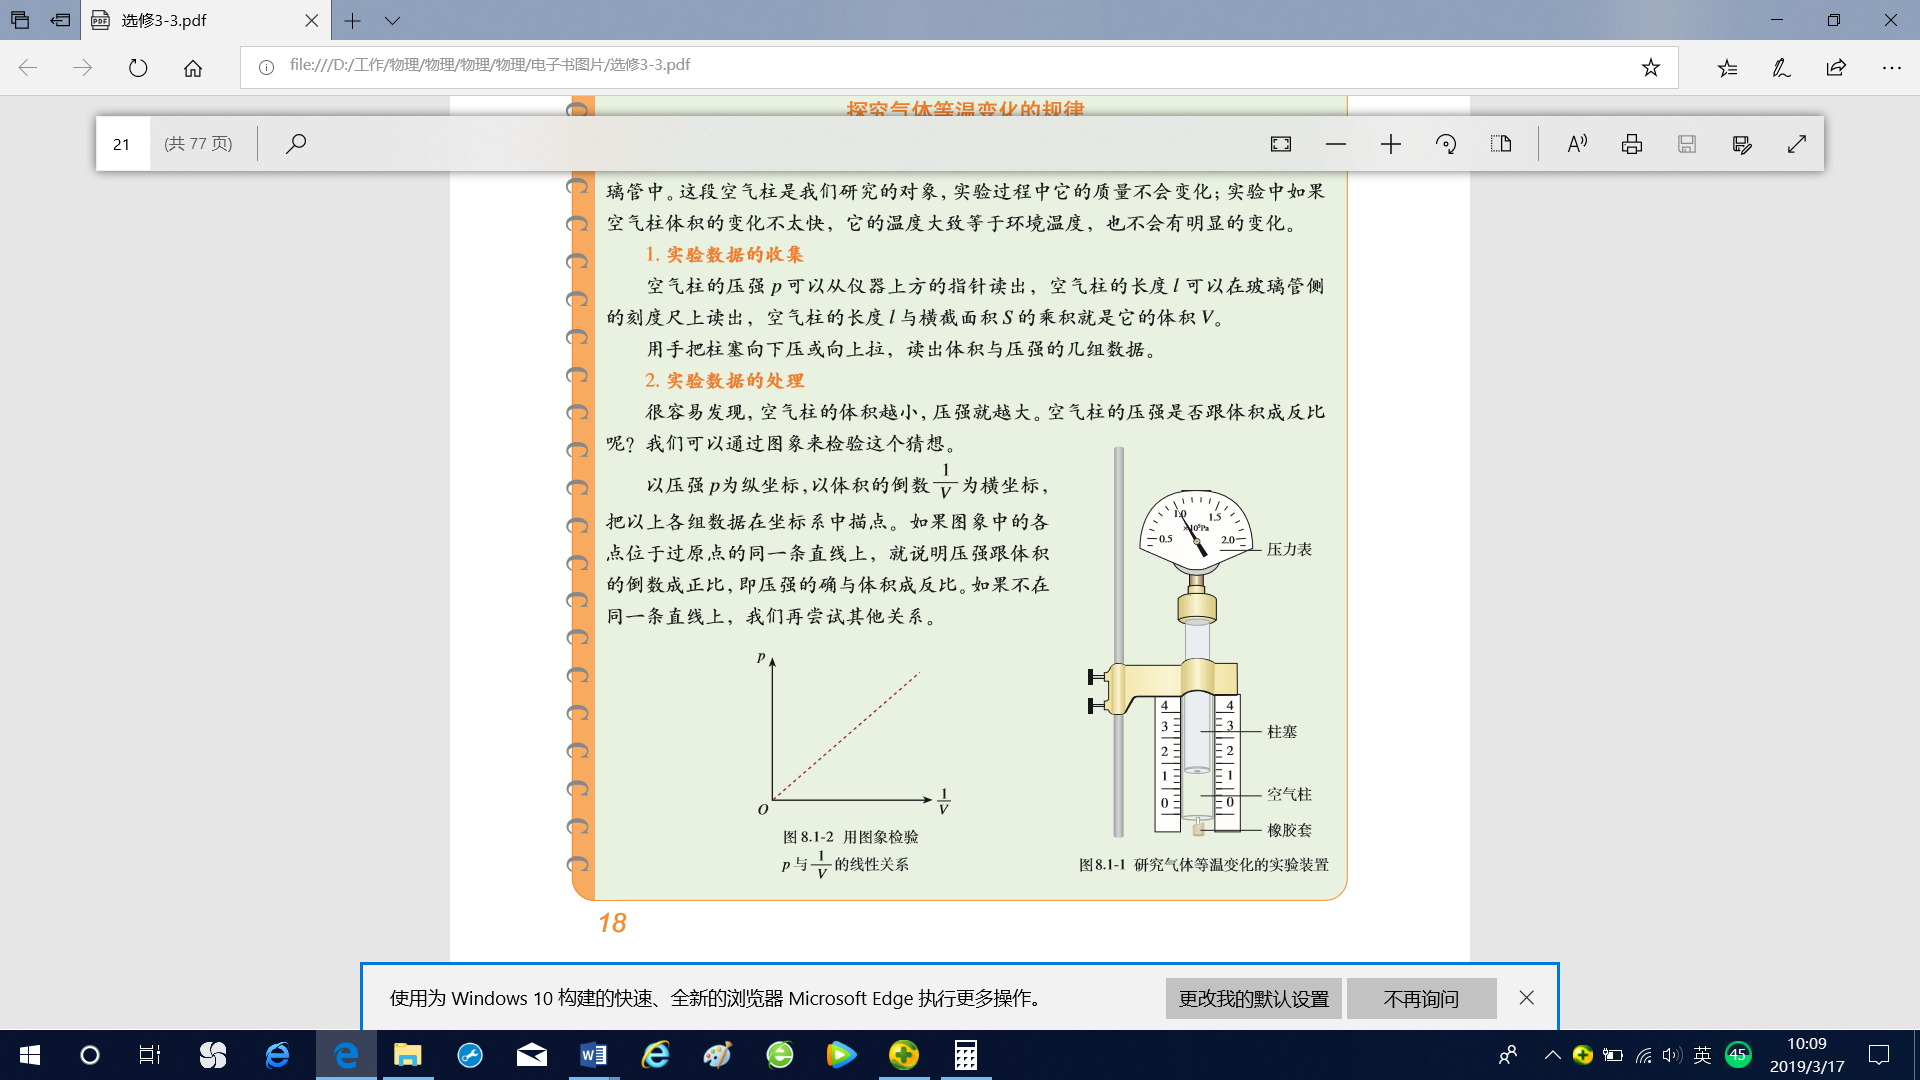The width and height of the screenshot is (1920, 1080).
Task: Open the tab list dropdown chevron
Action: click(392, 20)
